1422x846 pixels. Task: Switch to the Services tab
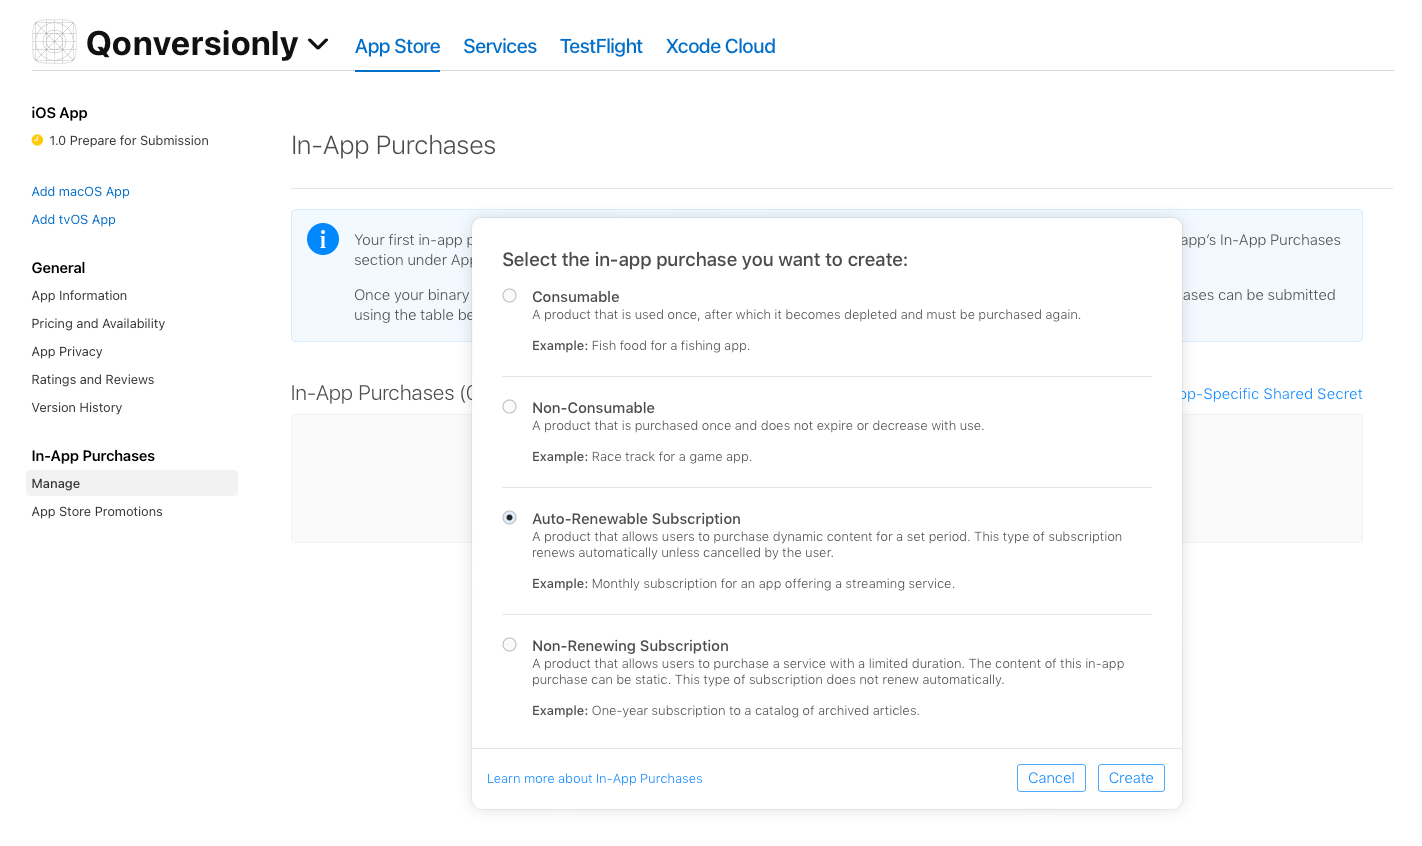point(500,46)
